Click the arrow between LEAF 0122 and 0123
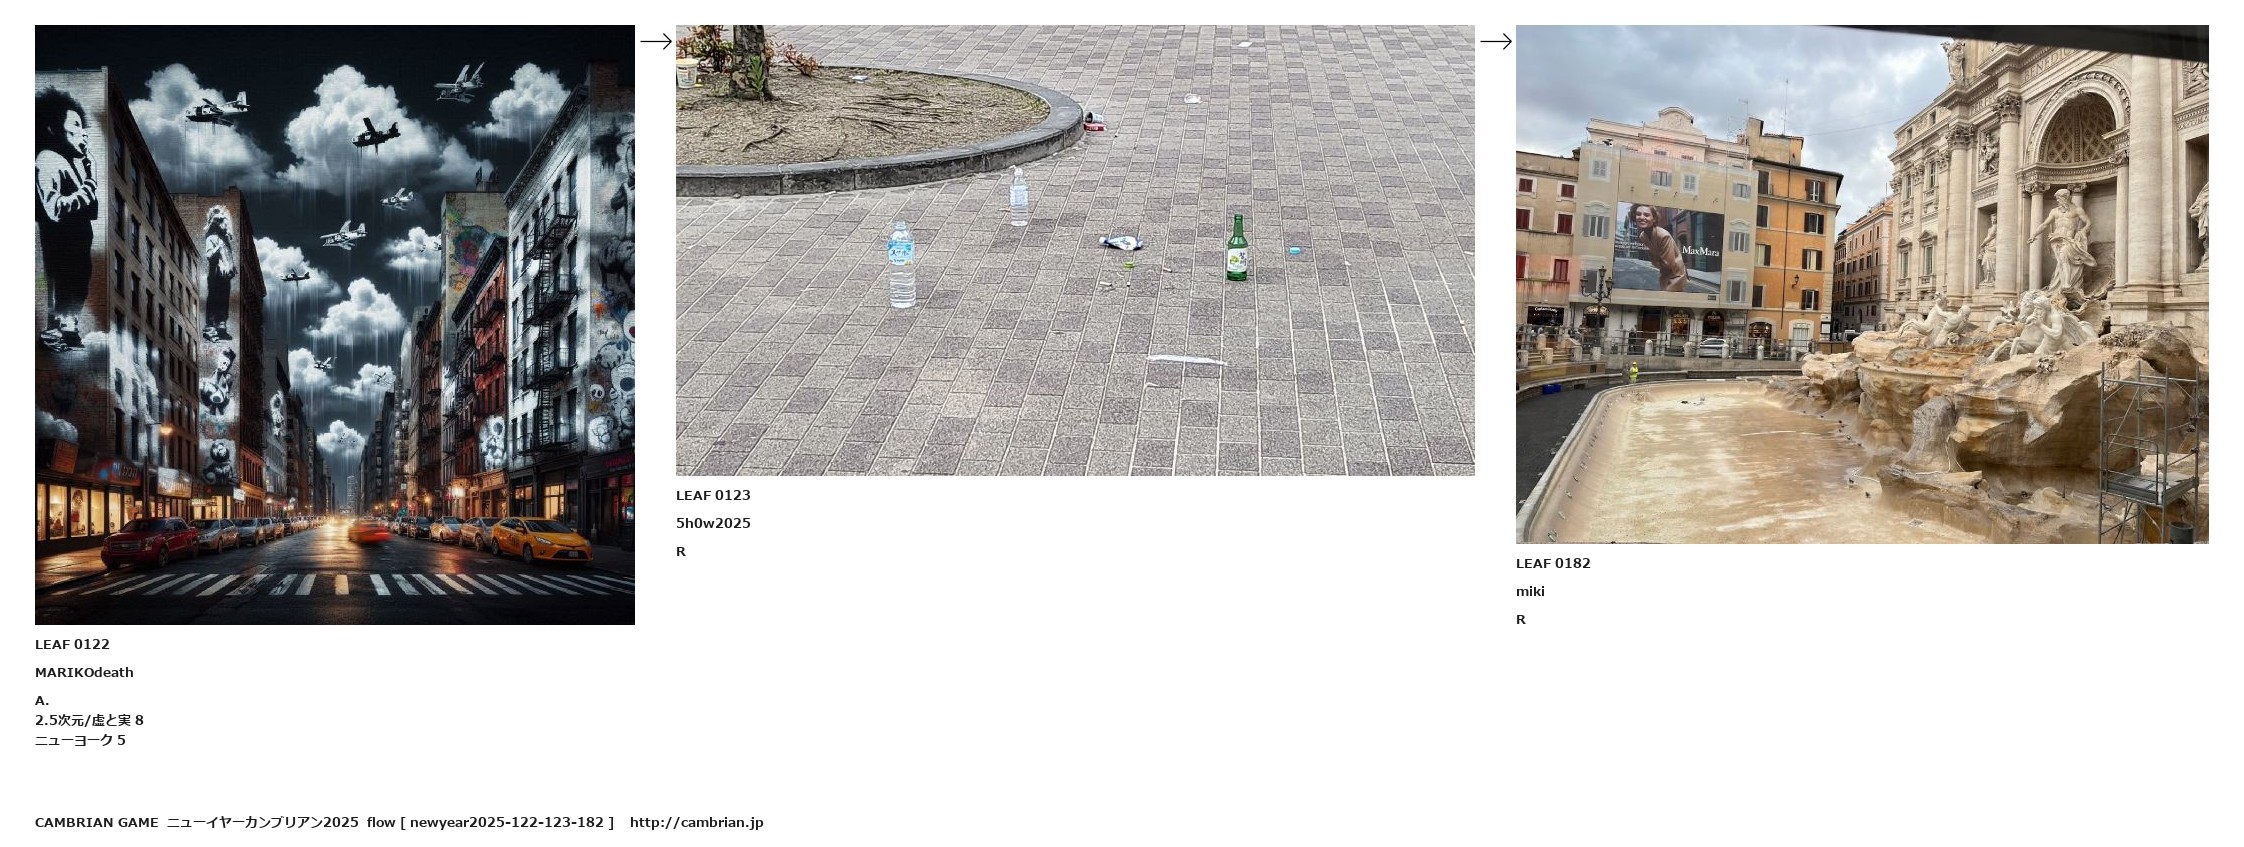This screenshot has height=847, width=2244. click(x=656, y=42)
